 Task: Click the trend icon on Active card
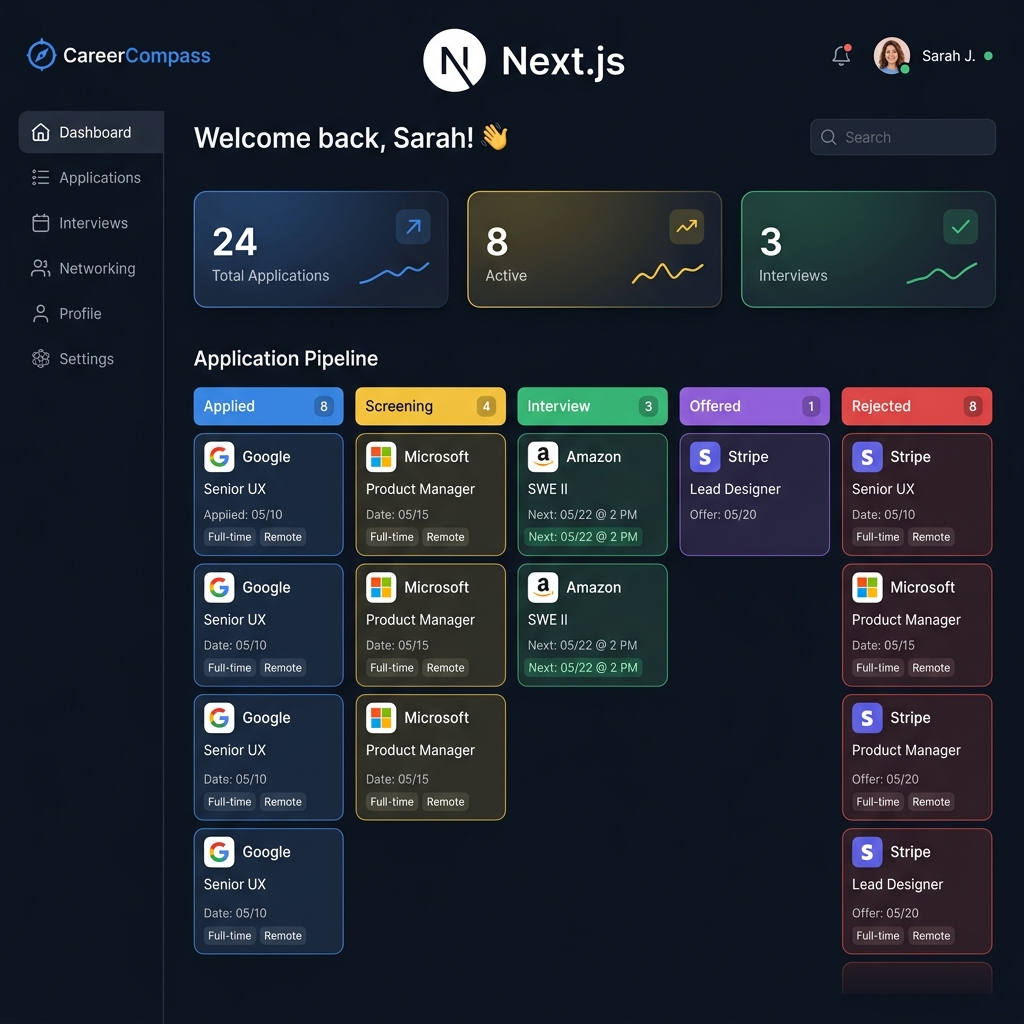coord(686,227)
